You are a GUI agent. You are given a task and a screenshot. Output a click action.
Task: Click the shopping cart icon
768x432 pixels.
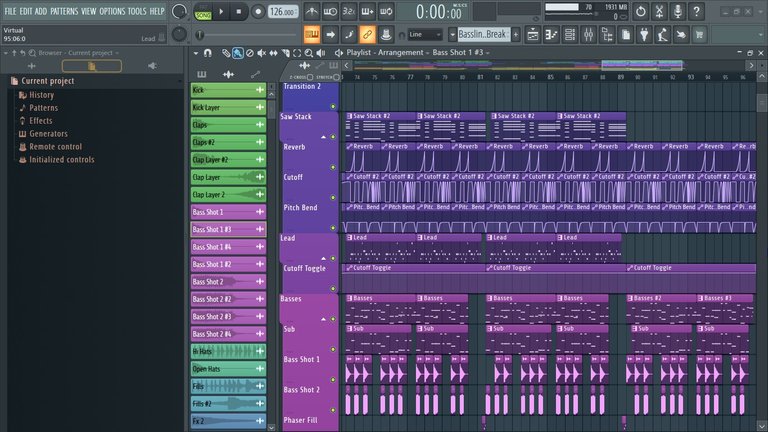click(699, 35)
